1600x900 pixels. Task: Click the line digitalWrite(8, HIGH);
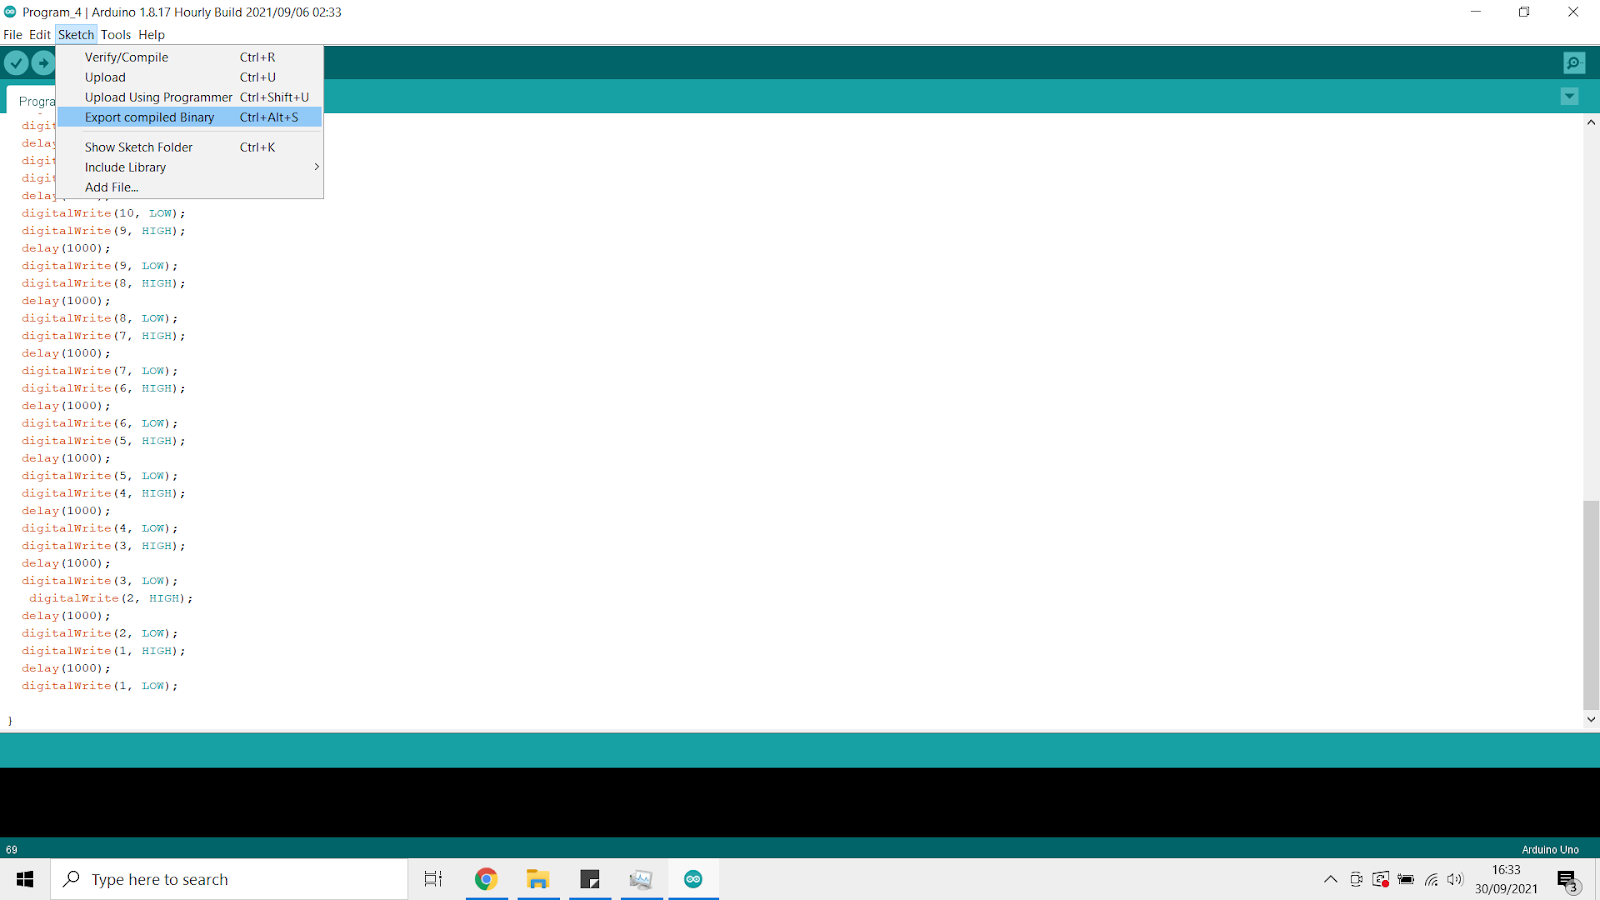click(103, 283)
